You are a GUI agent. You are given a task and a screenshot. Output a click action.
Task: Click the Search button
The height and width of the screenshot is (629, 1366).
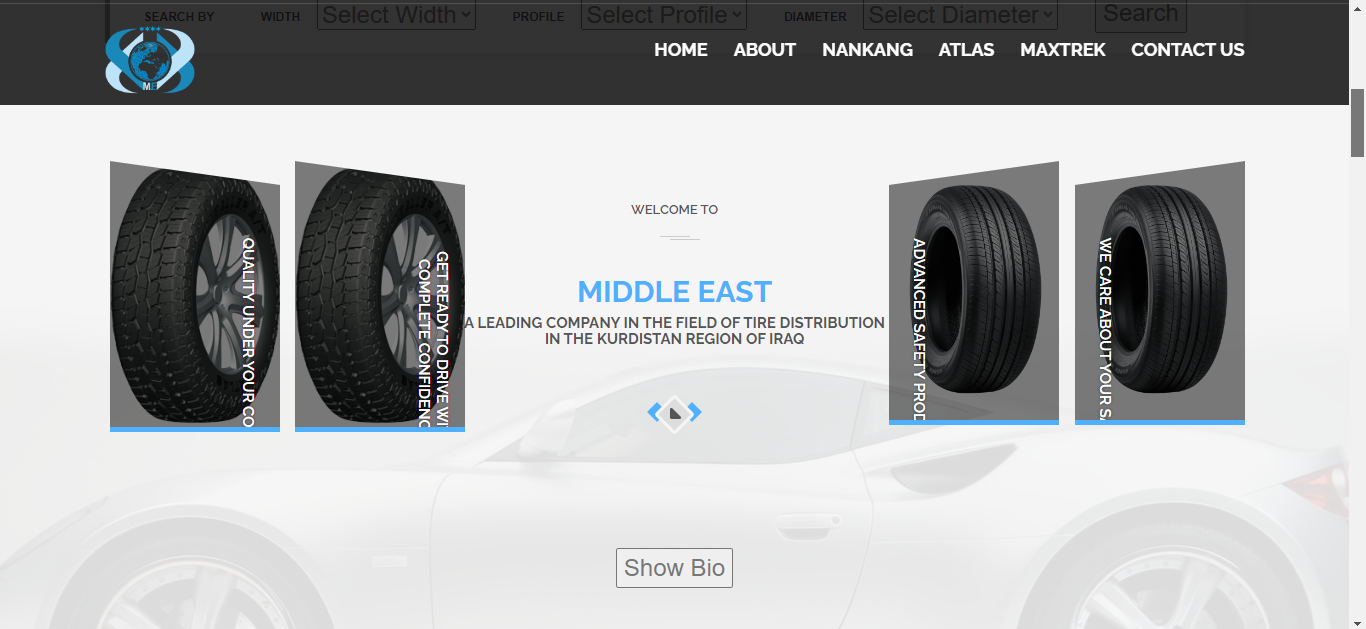pos(1141,14)
